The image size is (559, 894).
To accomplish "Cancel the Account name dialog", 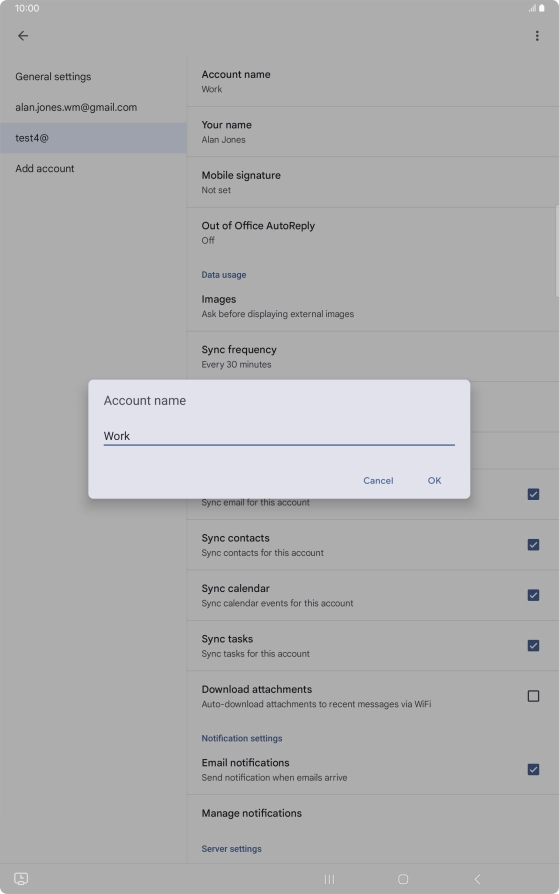I will 378,481.
